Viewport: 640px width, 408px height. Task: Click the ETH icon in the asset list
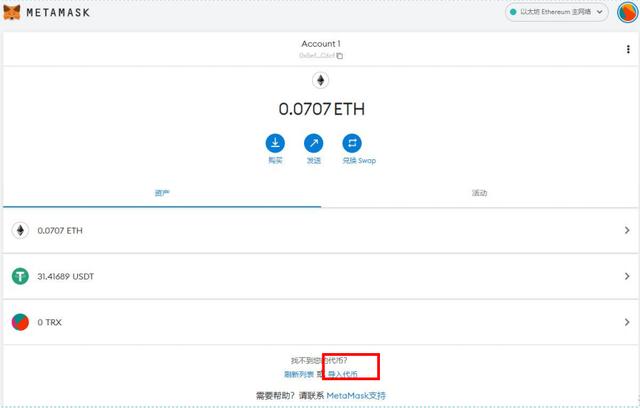[20, 230]
